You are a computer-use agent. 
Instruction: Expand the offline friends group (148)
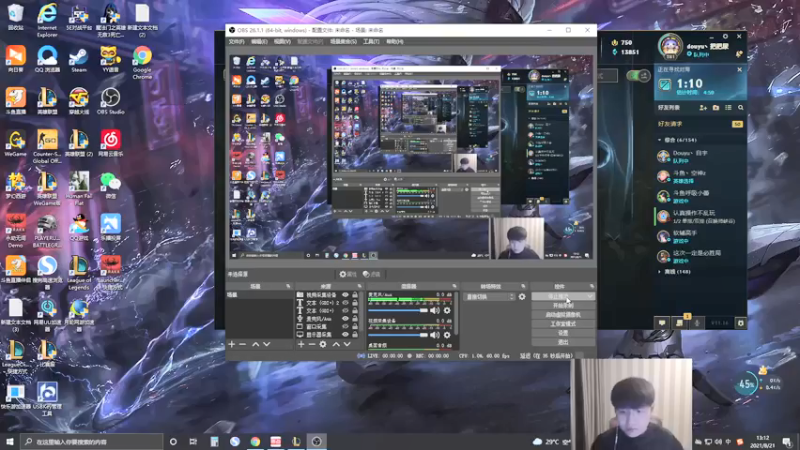point(660,271)
